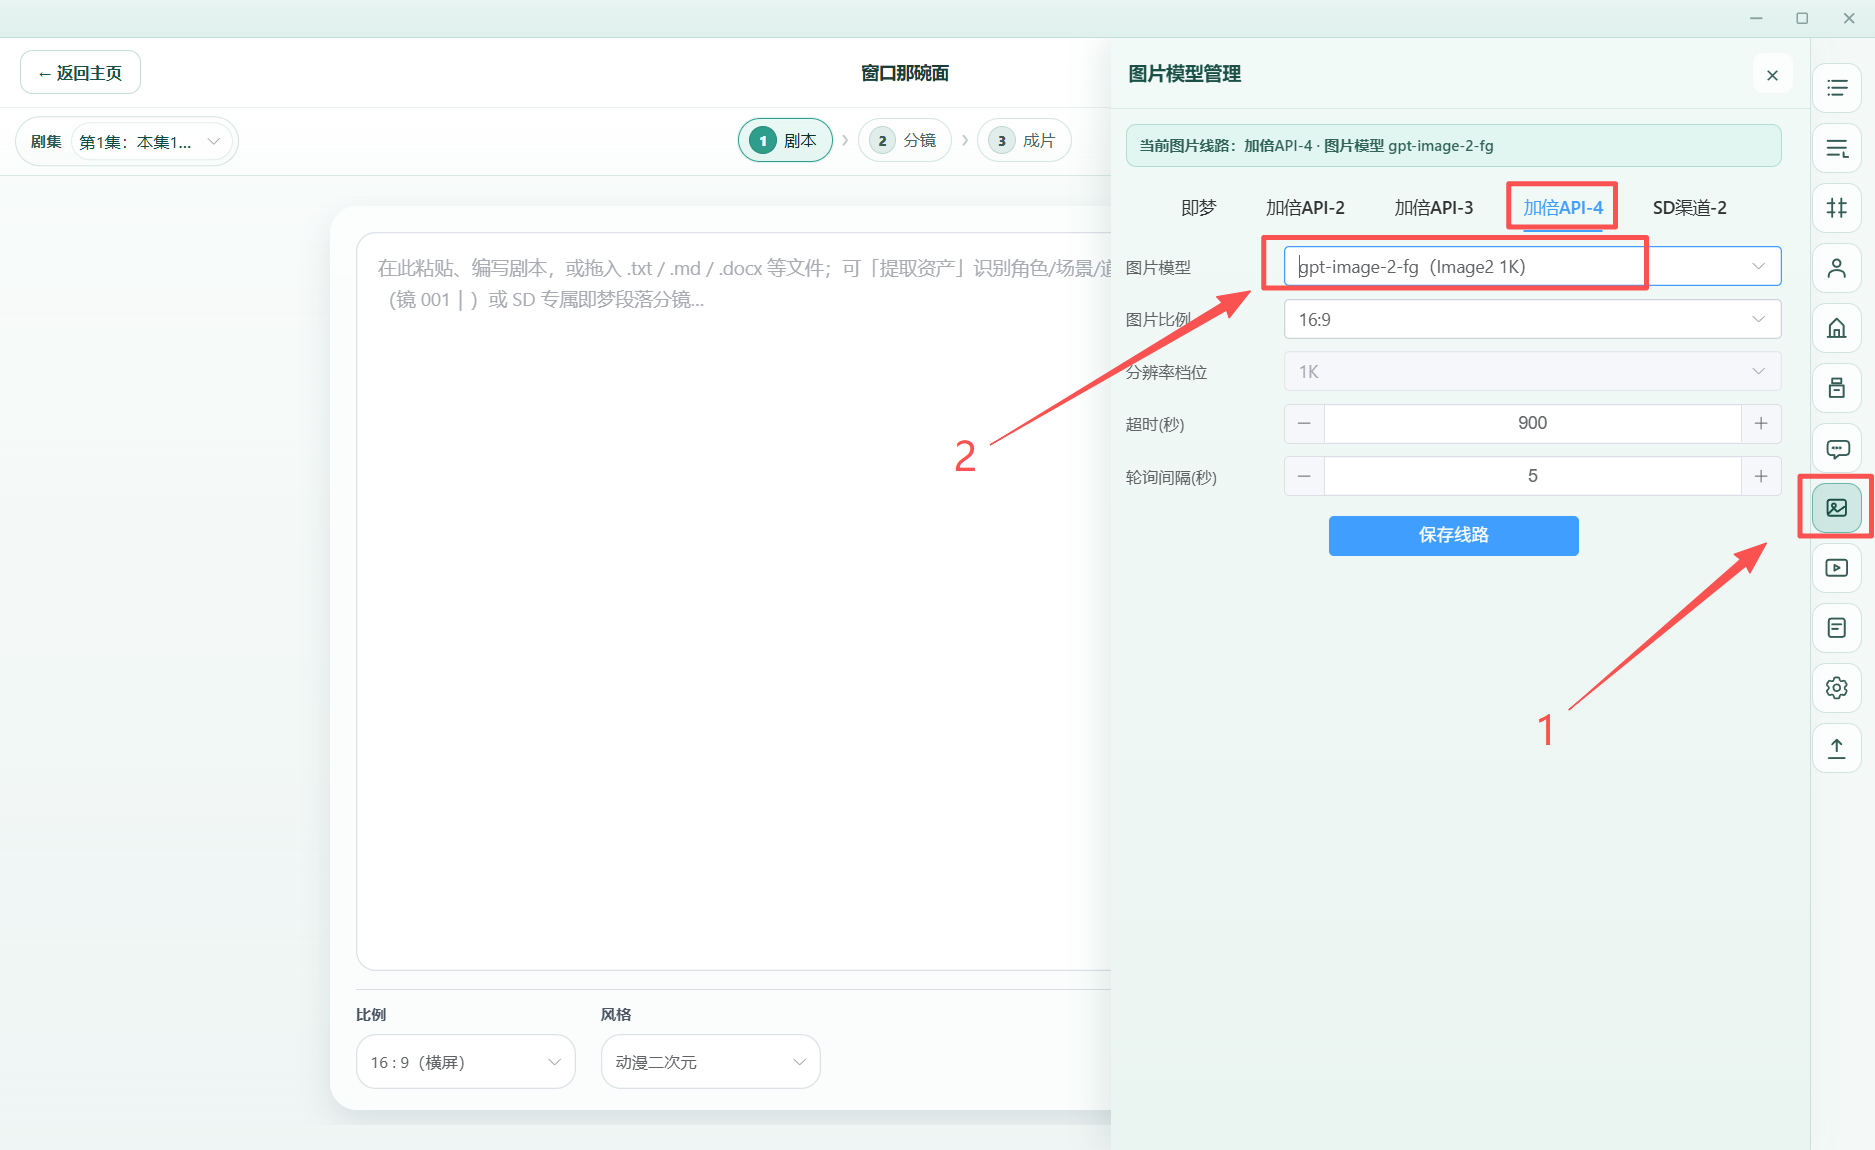
Task: Close the 图片模型管理 panel
Action: pyautogui.click(x=1772, y=75)
